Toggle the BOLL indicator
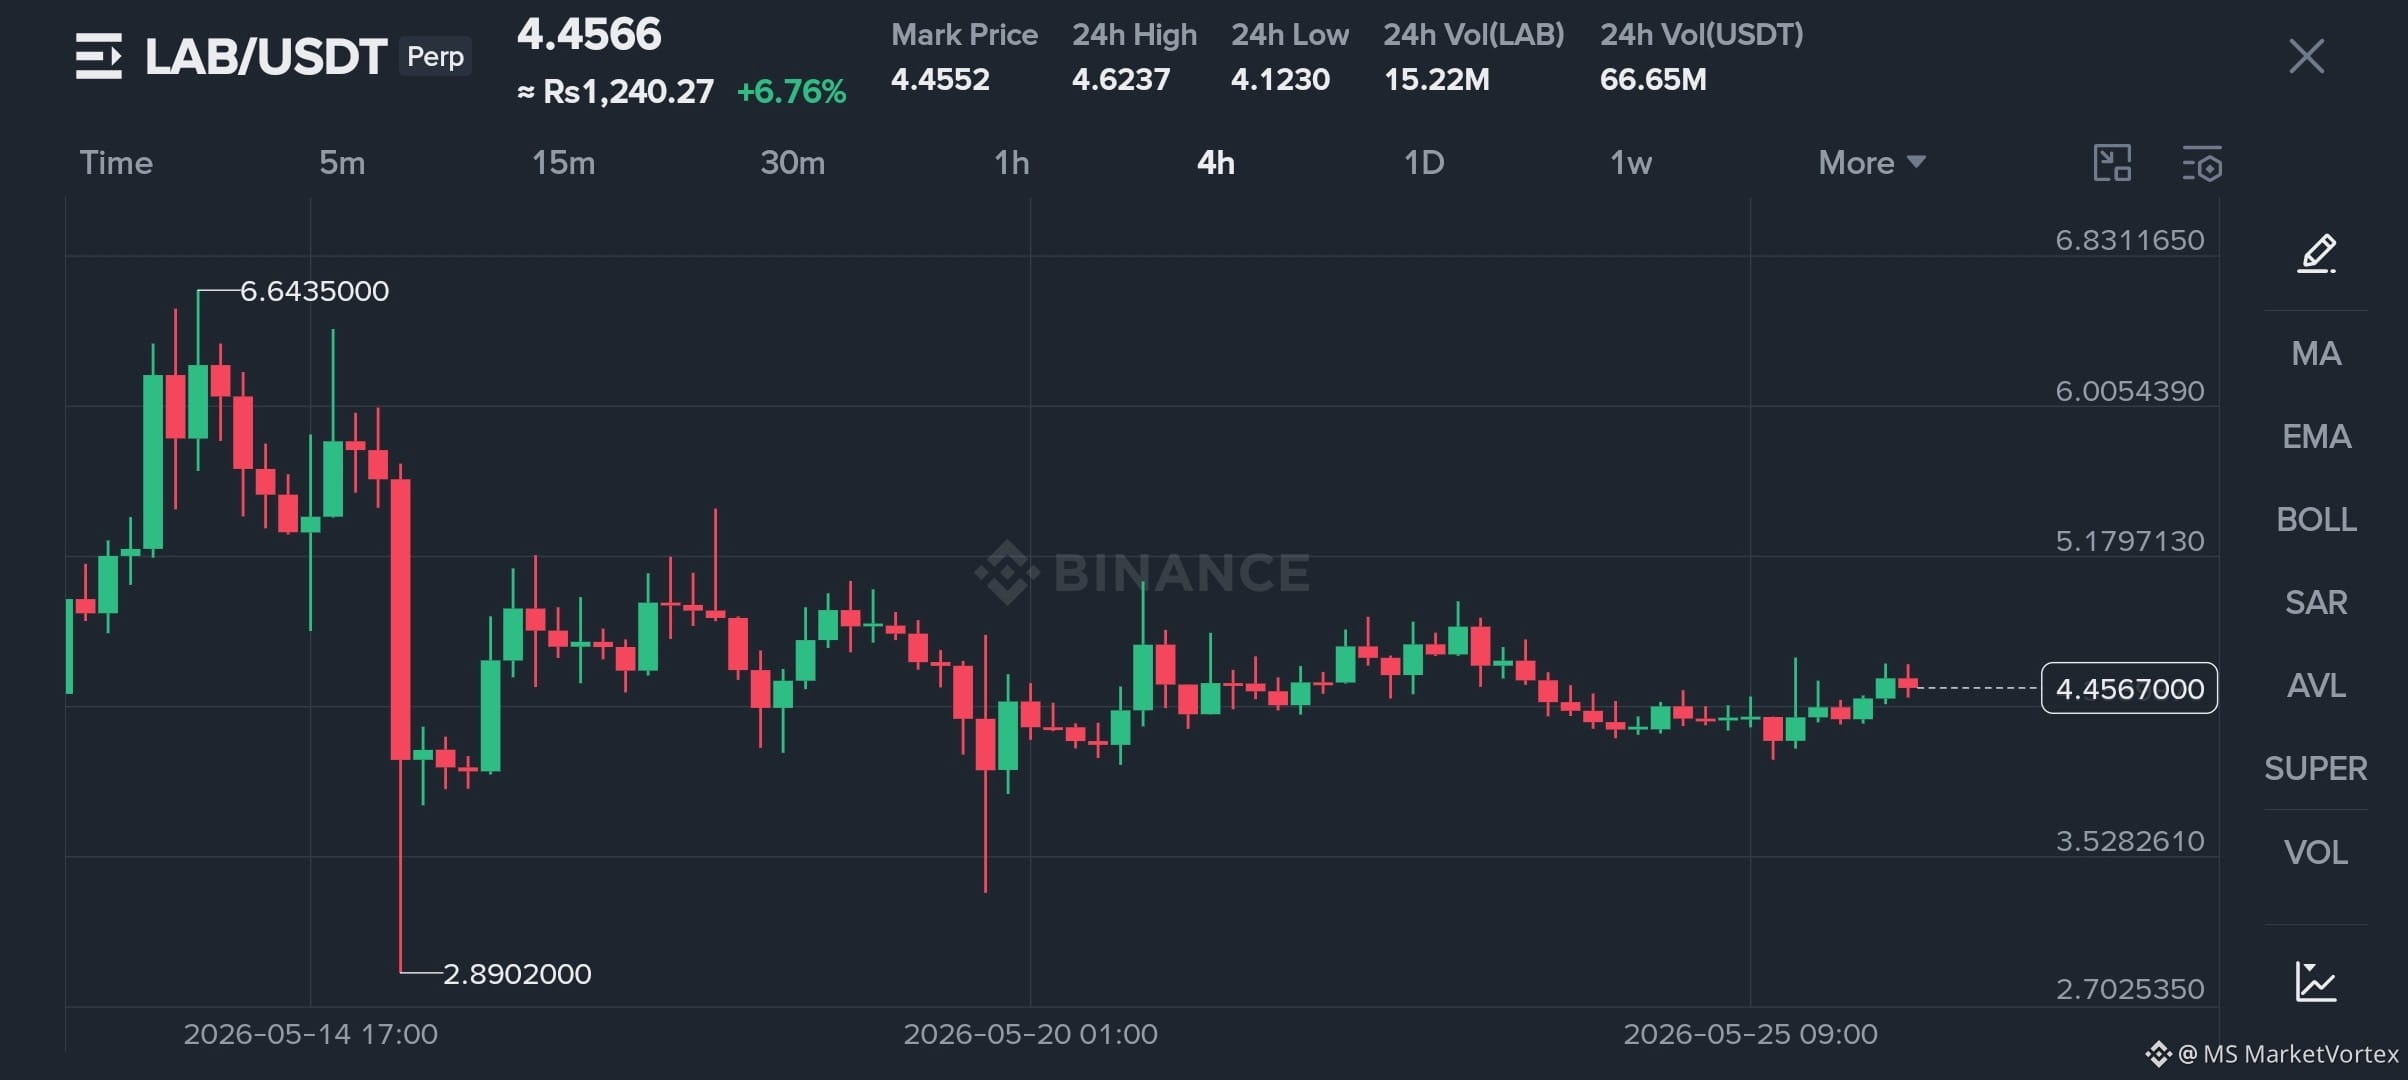 point(2316,519)
